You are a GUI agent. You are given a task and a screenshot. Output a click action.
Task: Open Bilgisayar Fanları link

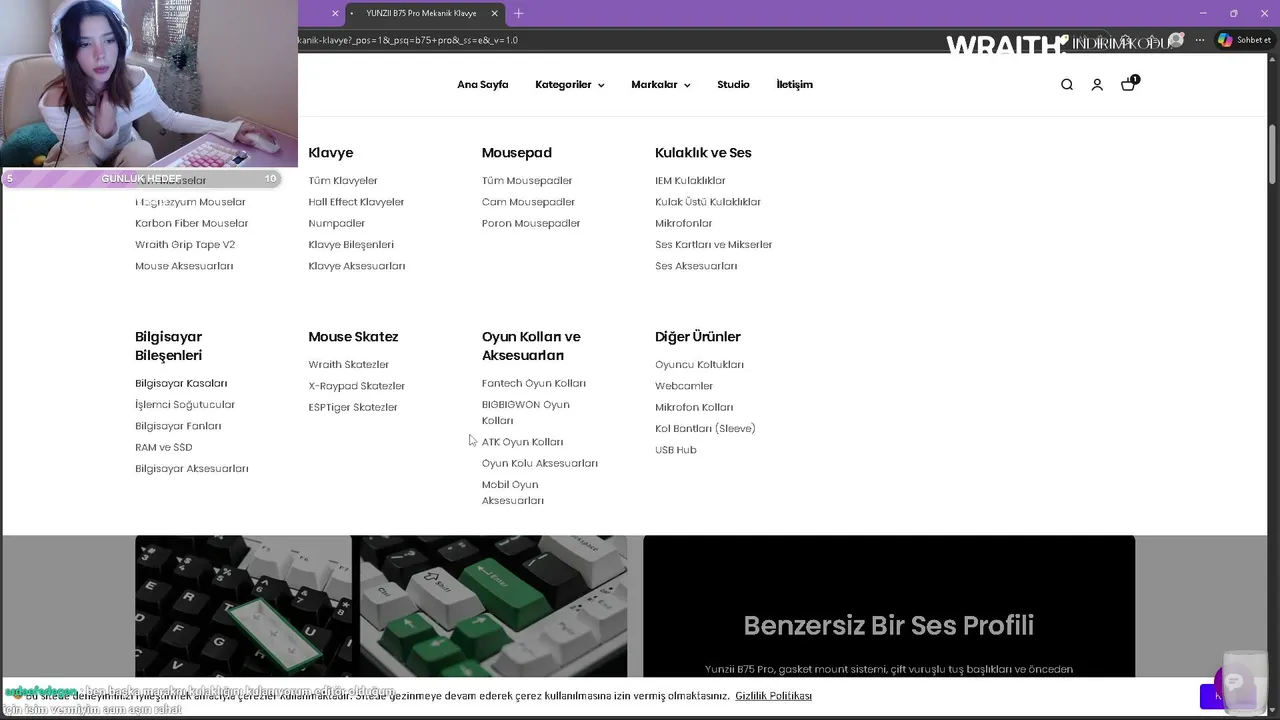pyautogui.click(x=178, y=426)
